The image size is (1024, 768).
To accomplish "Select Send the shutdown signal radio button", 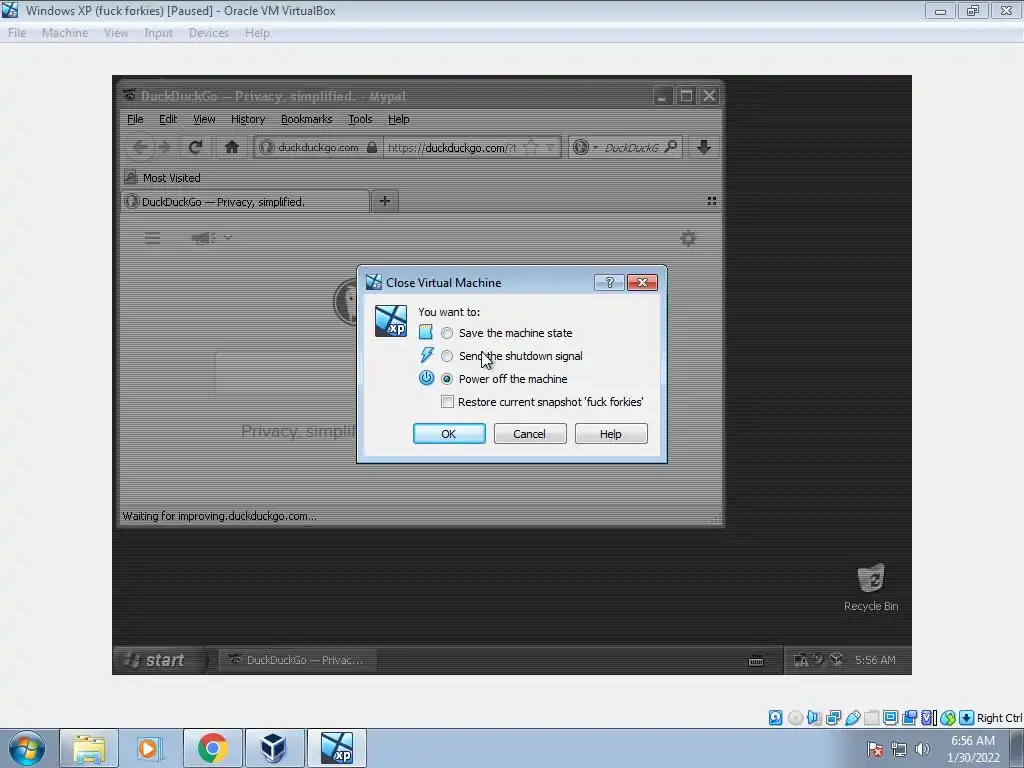I will 447,356.
